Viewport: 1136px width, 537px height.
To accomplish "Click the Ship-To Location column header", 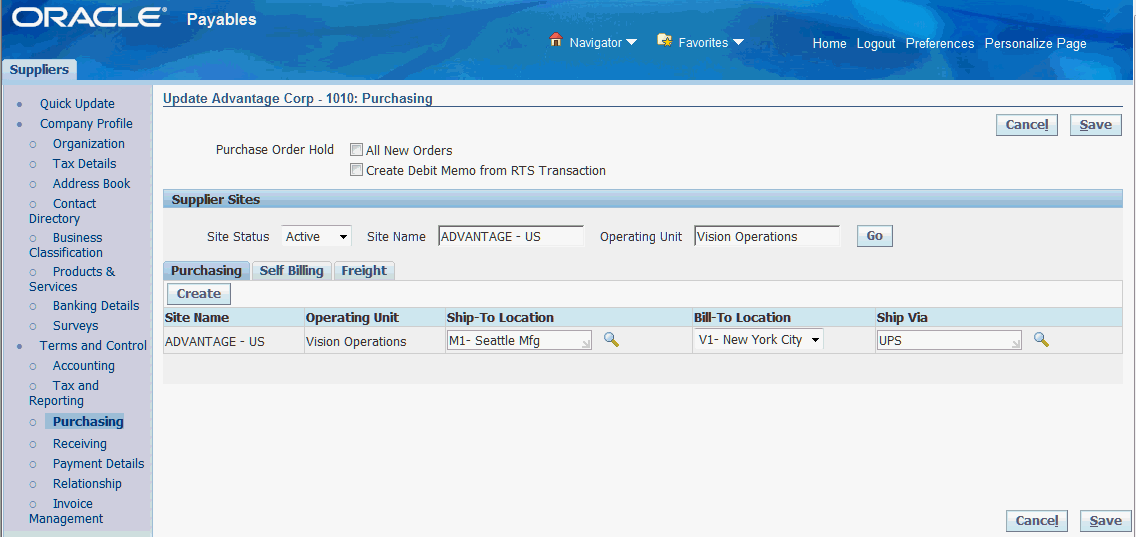I will pos(500,317).
